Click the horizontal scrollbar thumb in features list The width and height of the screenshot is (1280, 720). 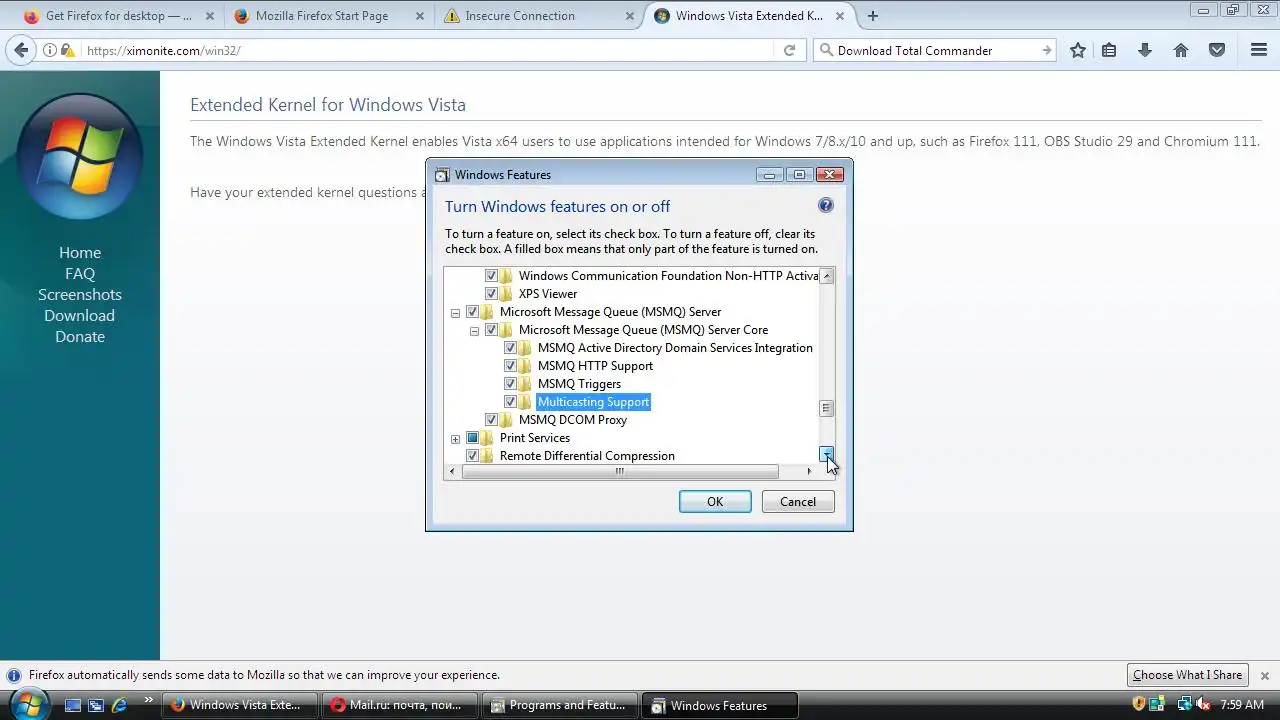point(619,471)
